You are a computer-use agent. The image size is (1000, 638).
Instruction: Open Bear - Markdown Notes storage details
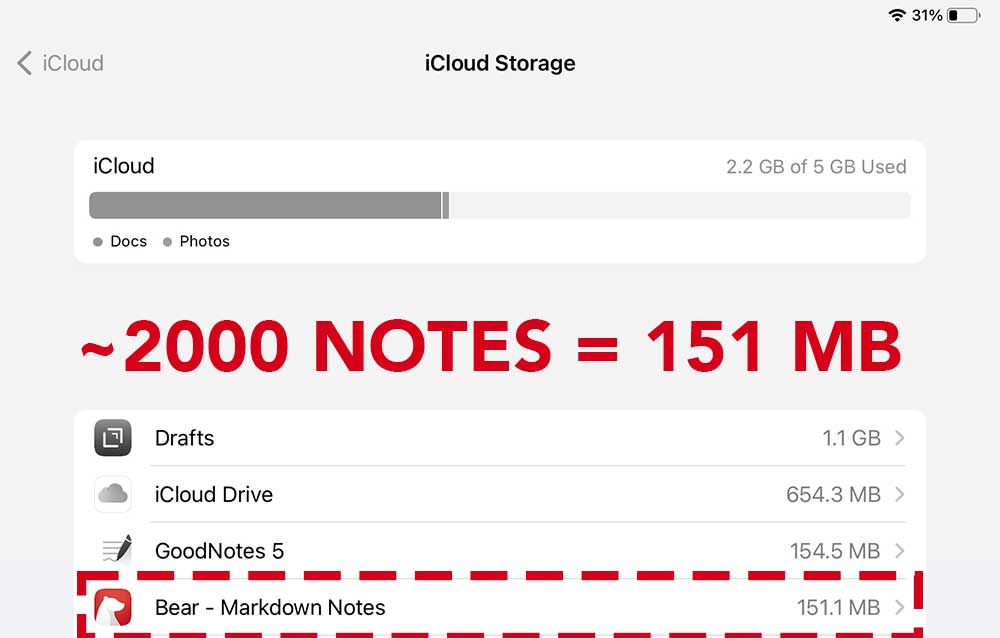(x=500, y=607)
